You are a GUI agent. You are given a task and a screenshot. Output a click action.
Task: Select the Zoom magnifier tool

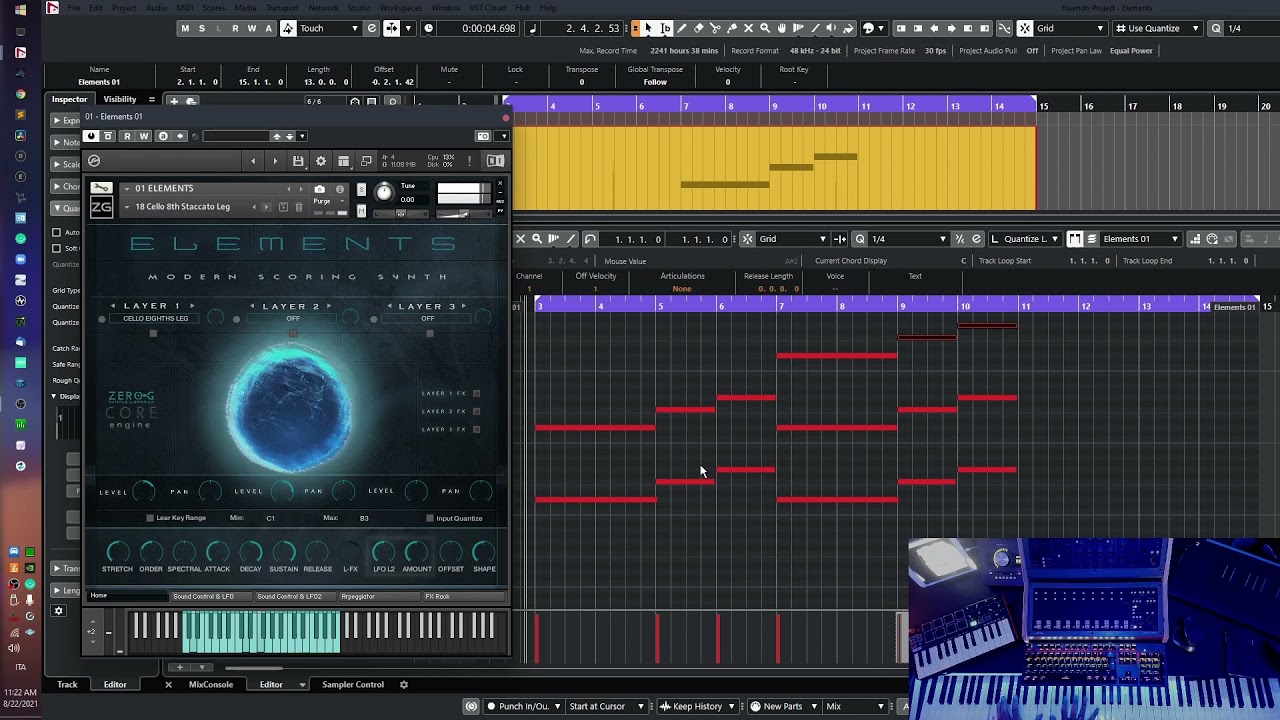[765, 28]
